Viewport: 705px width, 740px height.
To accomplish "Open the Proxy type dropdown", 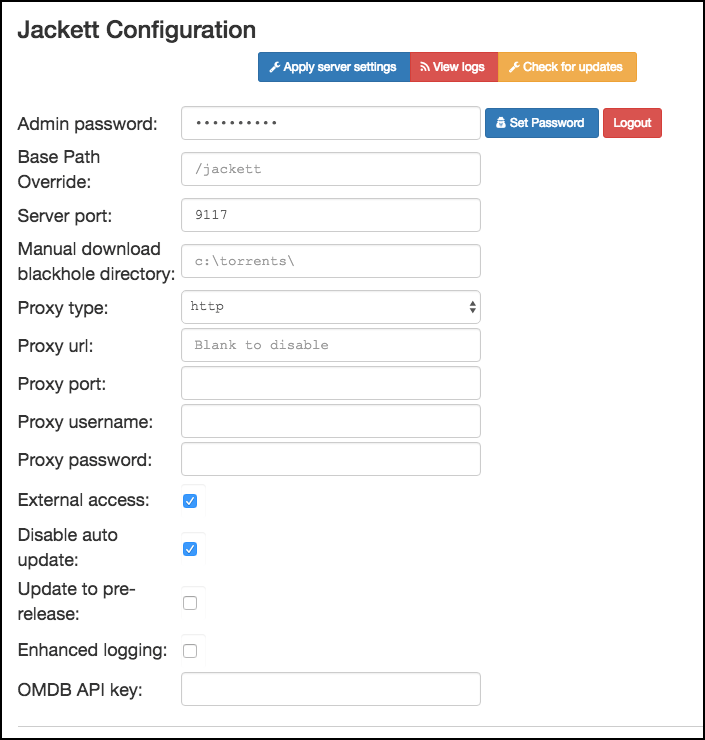I will 331,307.
